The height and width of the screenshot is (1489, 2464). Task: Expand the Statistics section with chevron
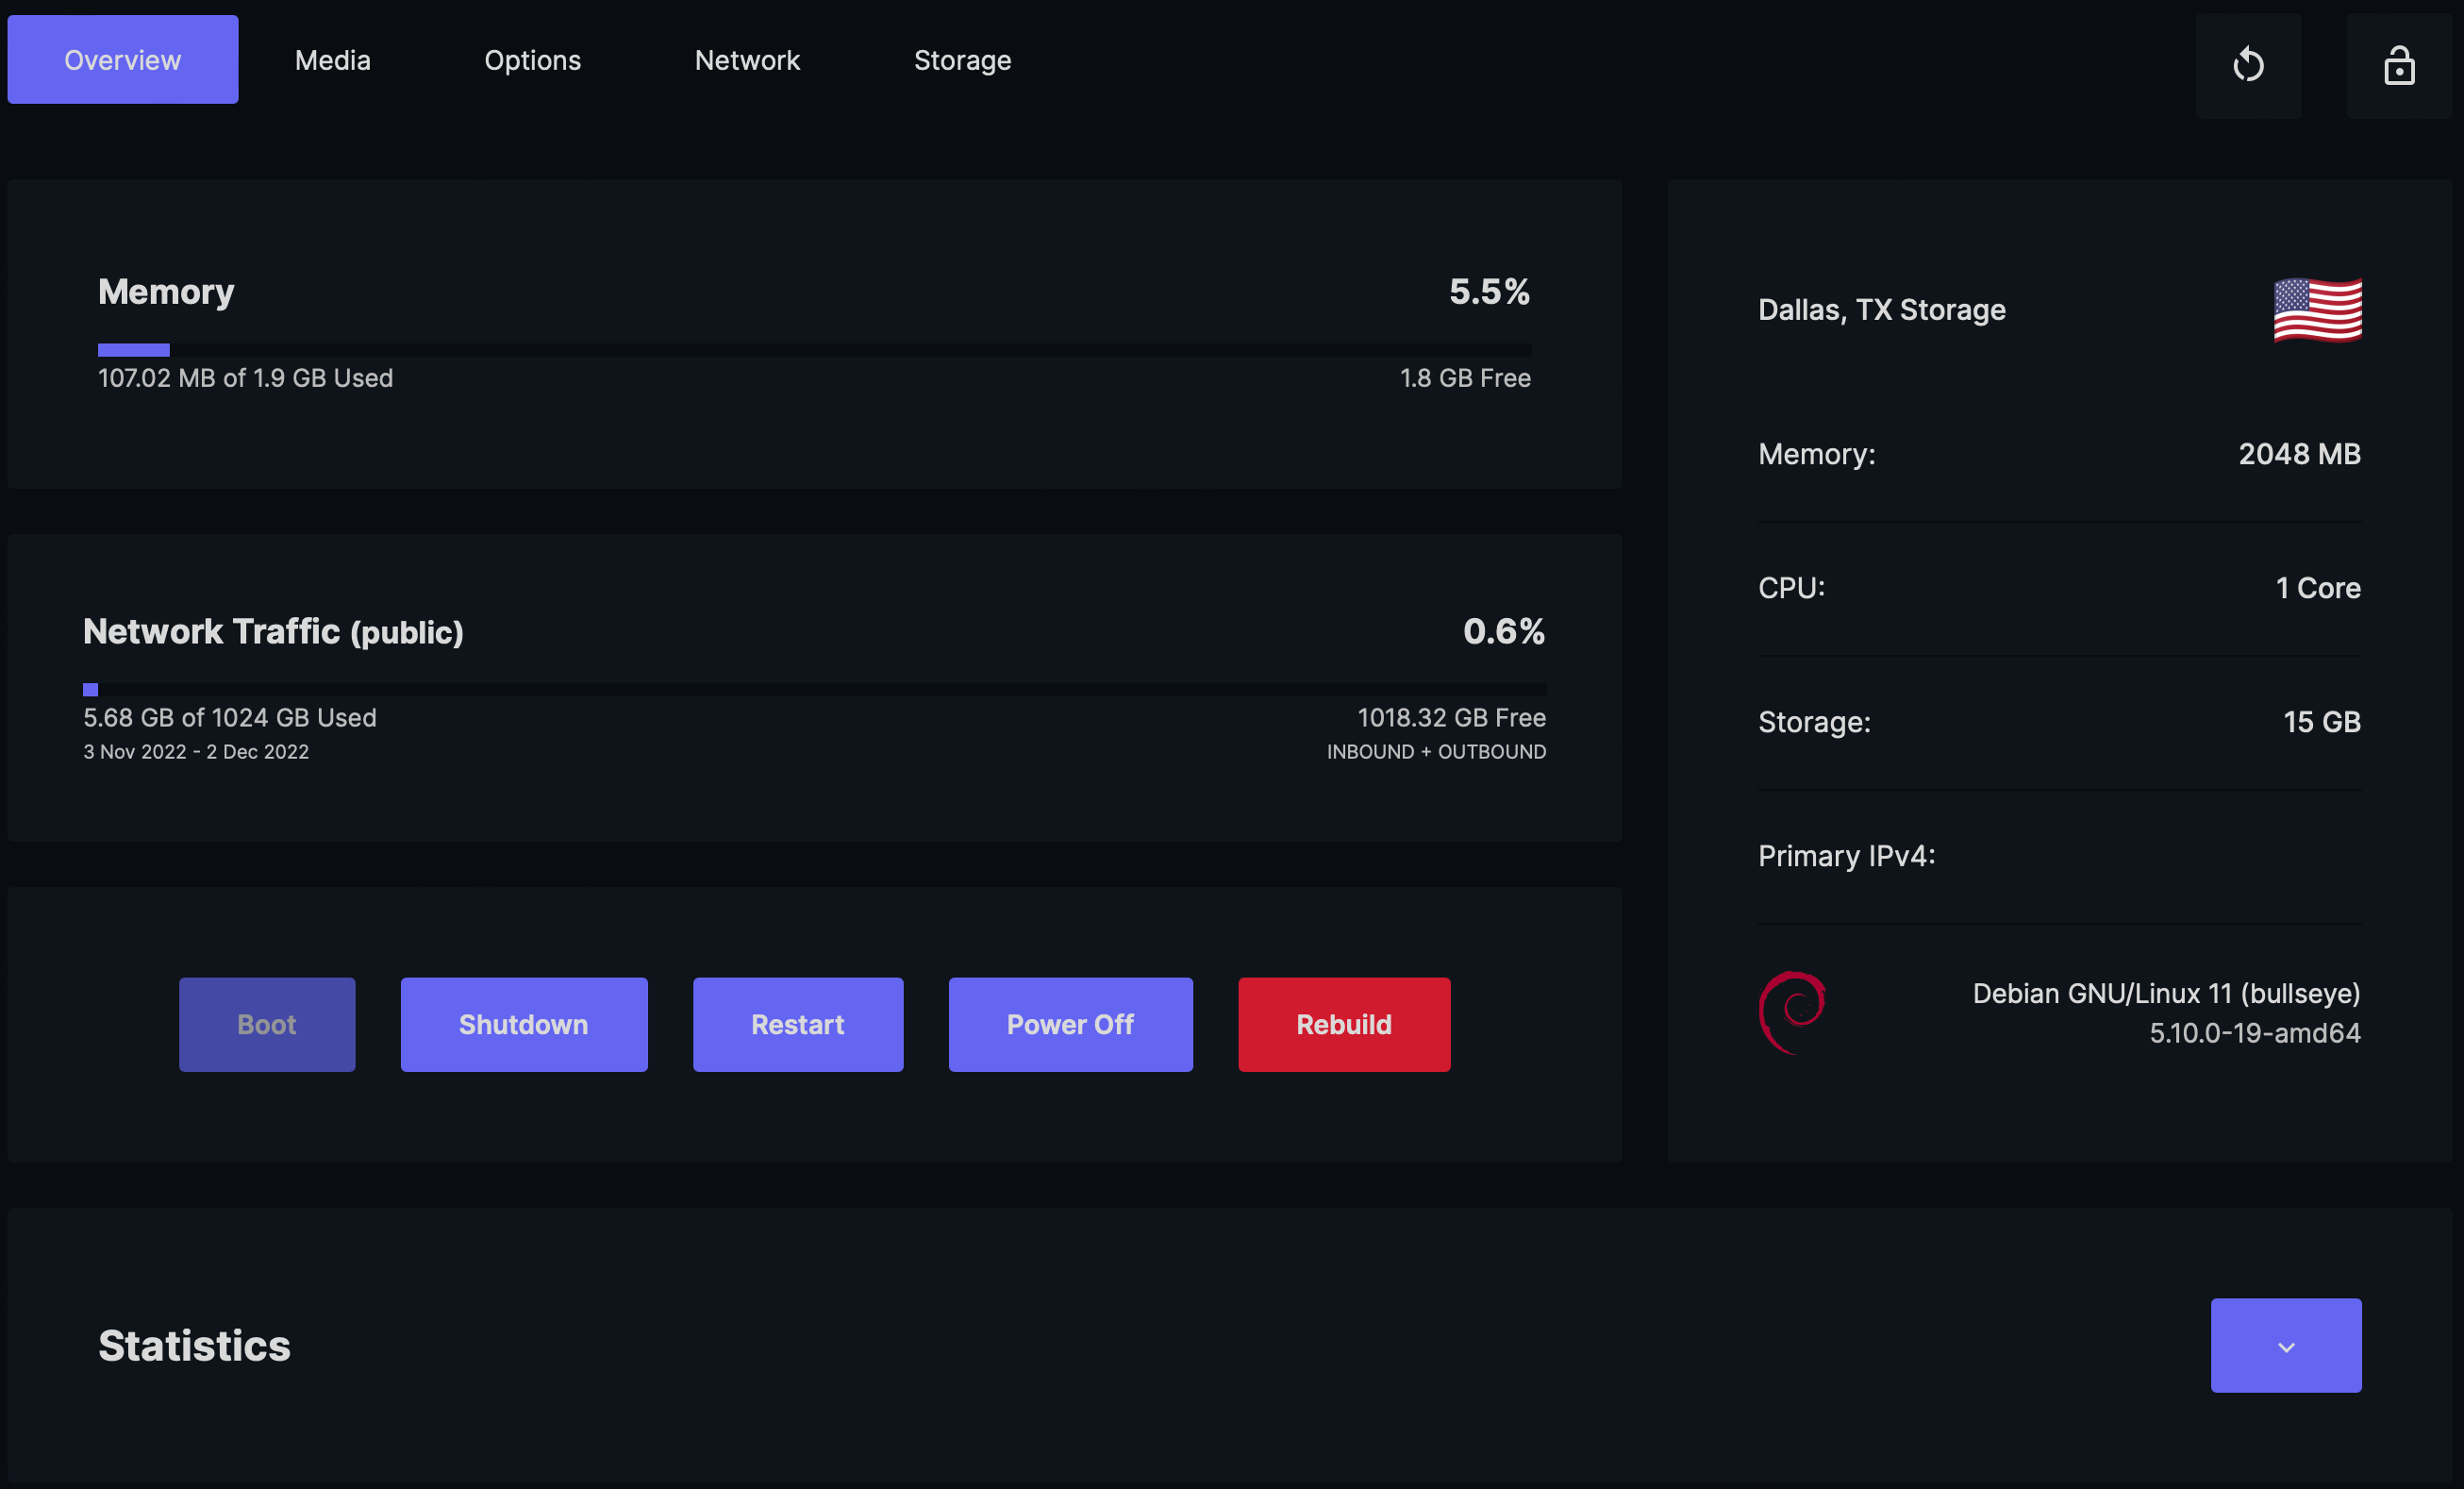click(2285, 1345)
